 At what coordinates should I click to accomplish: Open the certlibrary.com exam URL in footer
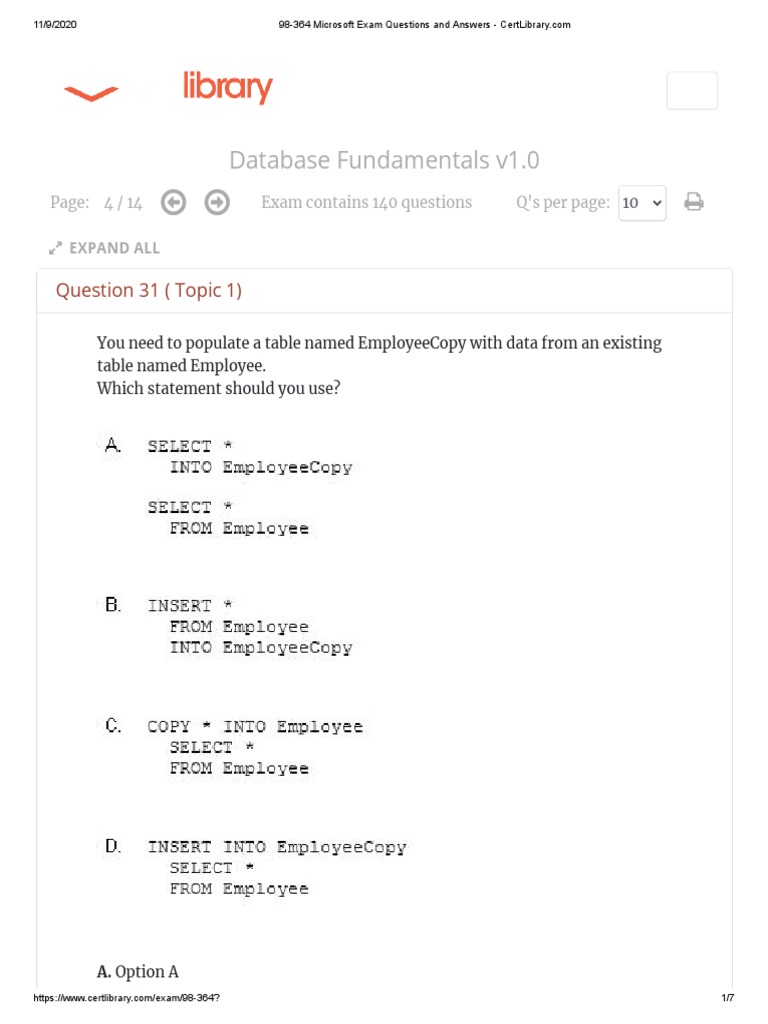pyautogui.click(x=127, y=999)
